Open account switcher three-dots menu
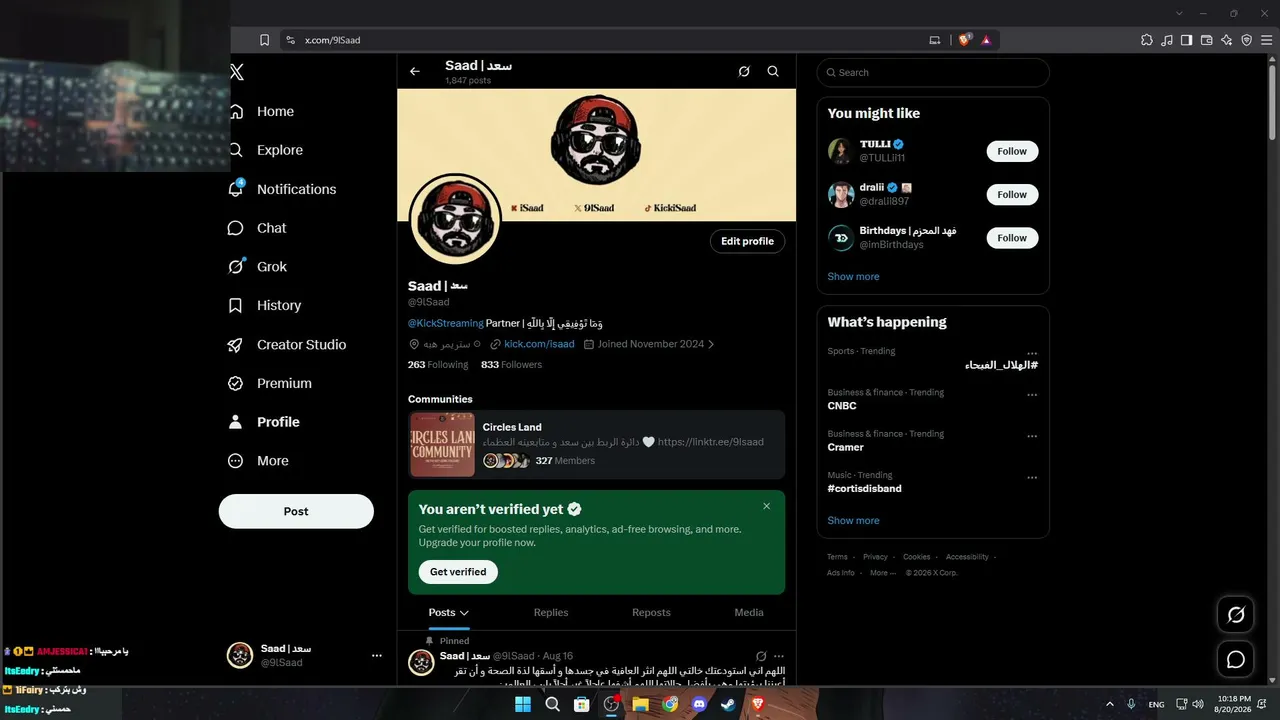 pos(377,656)
